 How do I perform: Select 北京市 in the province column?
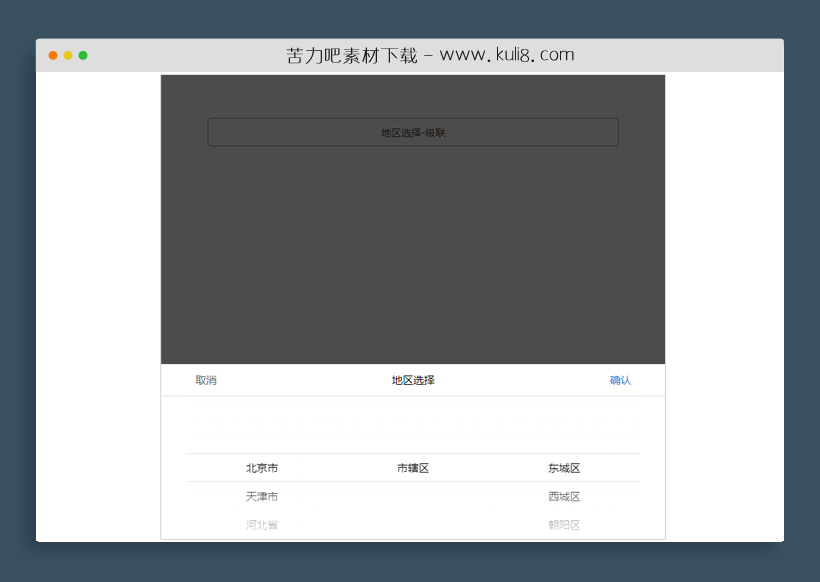coord(262,467)
